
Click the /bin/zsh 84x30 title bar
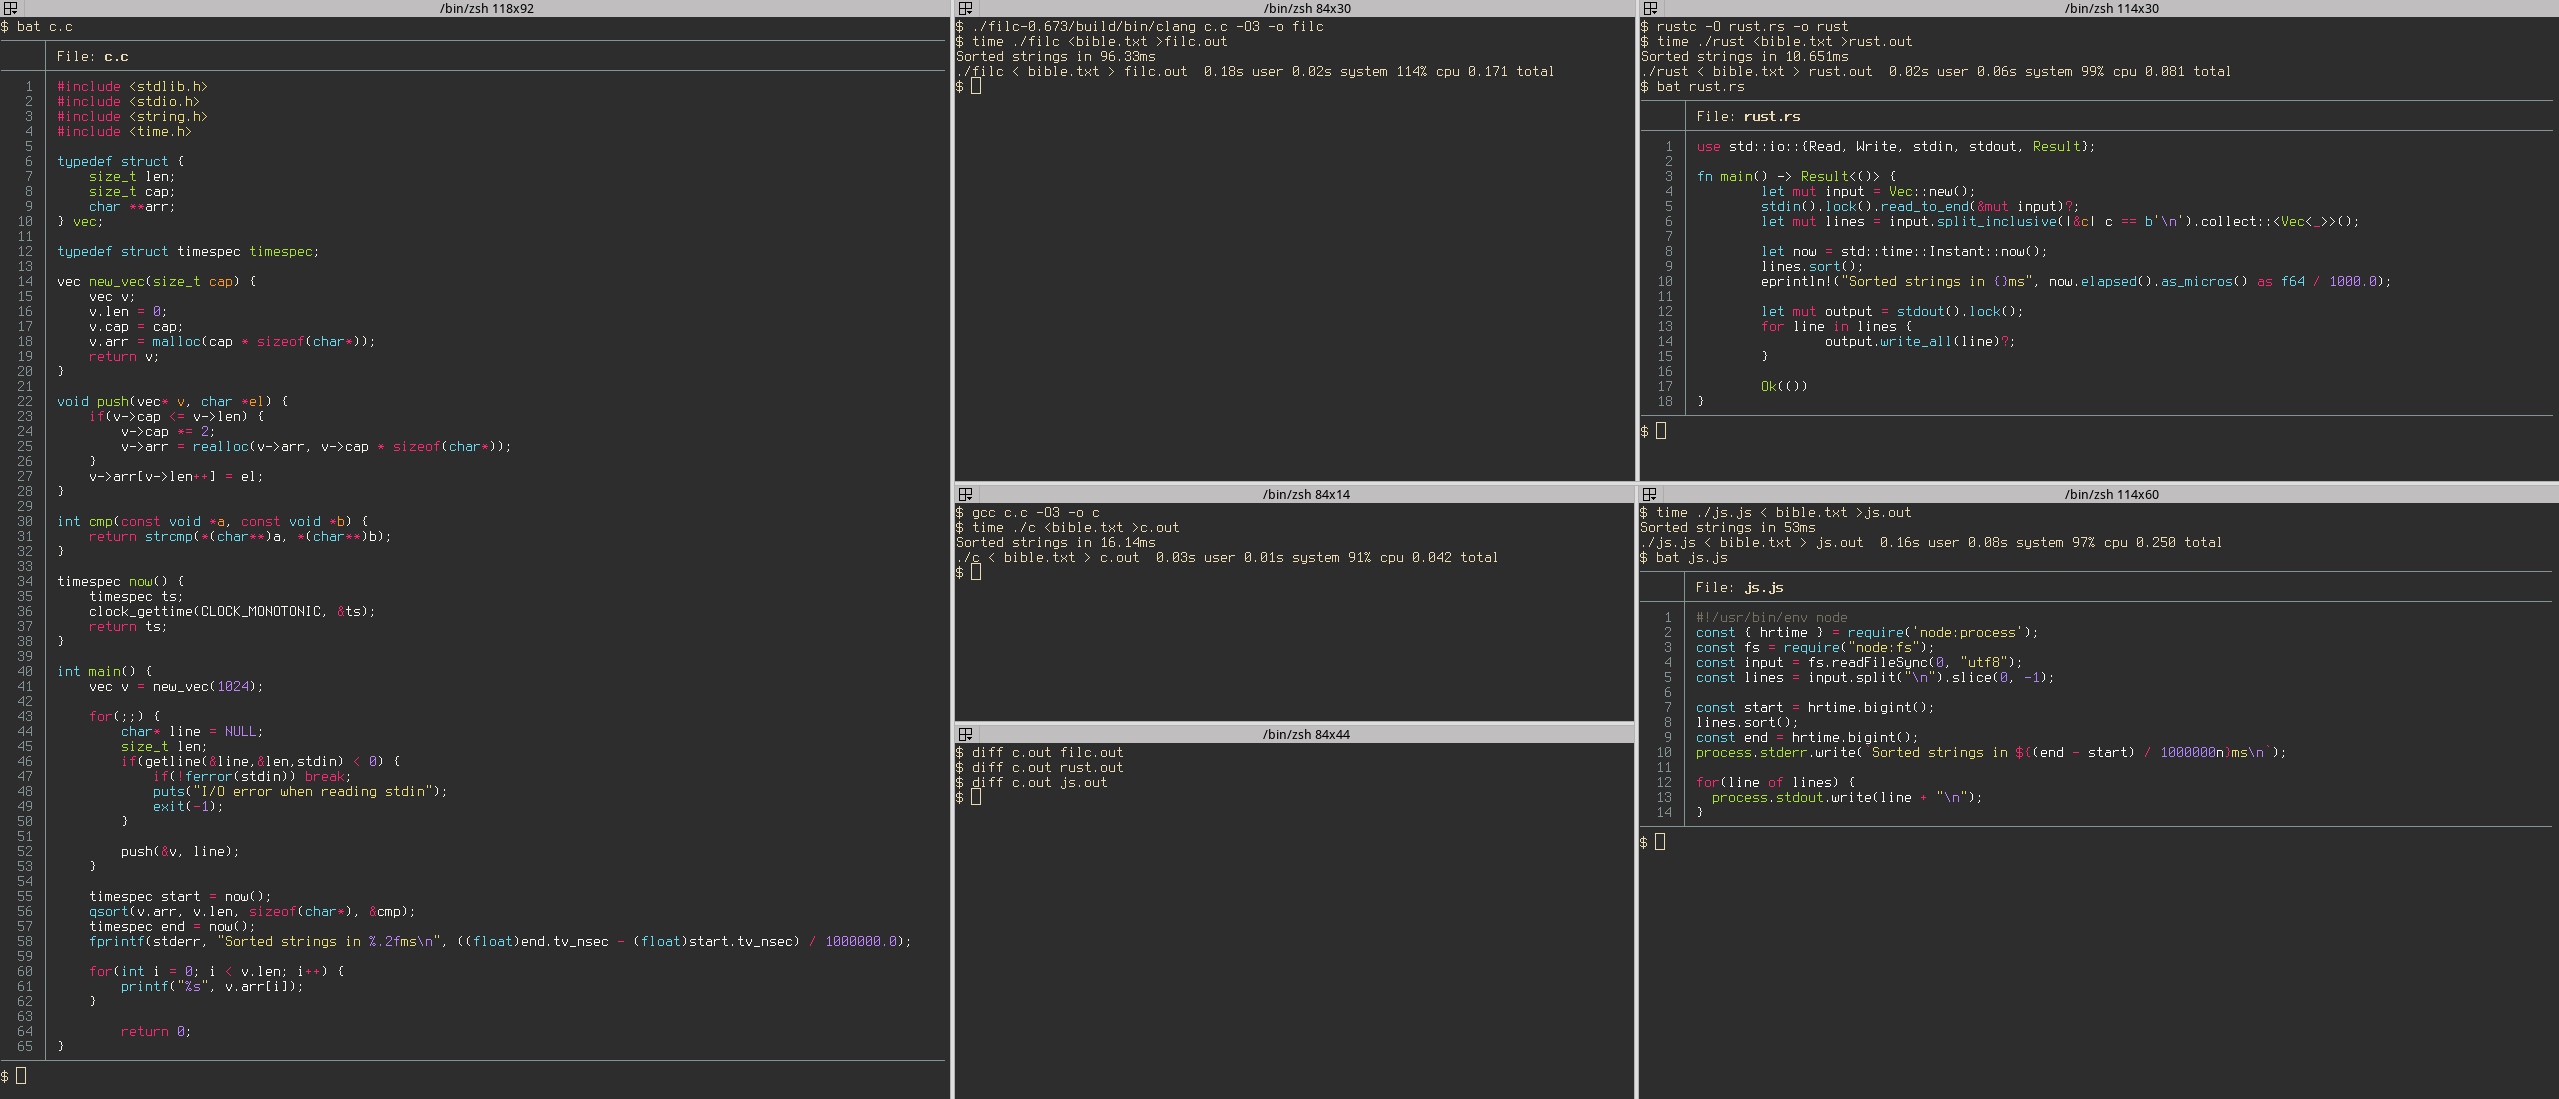pos(1306,8)
